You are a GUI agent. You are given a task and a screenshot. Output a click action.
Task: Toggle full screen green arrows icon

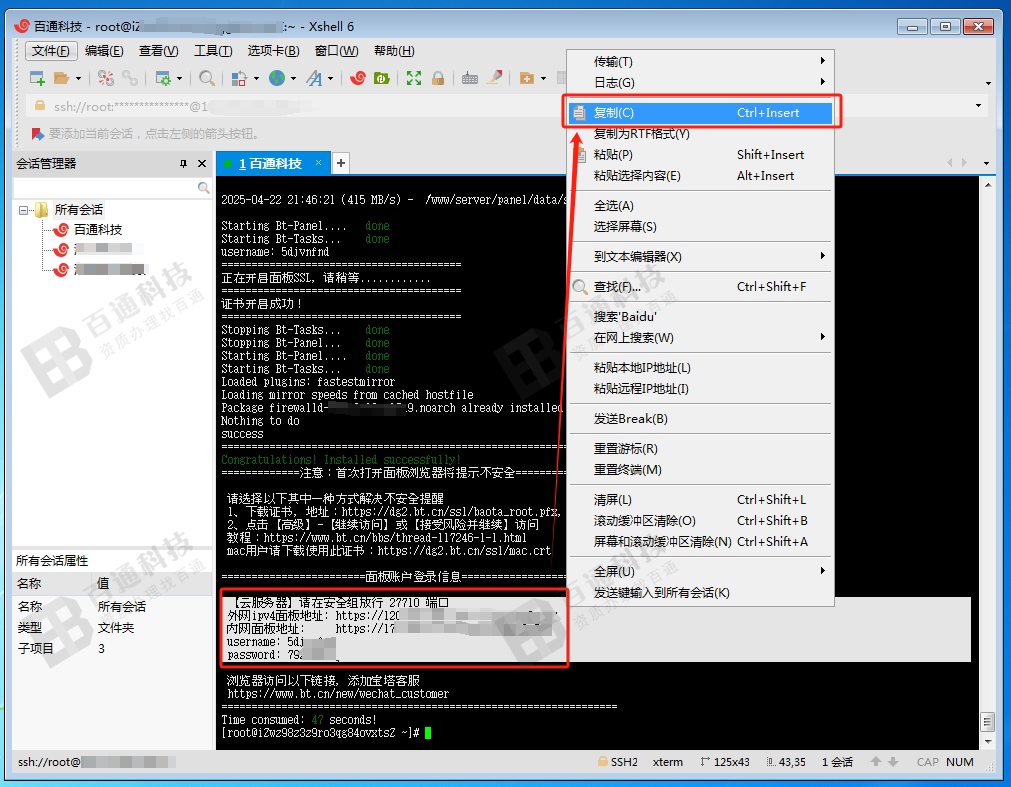(414, 78)
